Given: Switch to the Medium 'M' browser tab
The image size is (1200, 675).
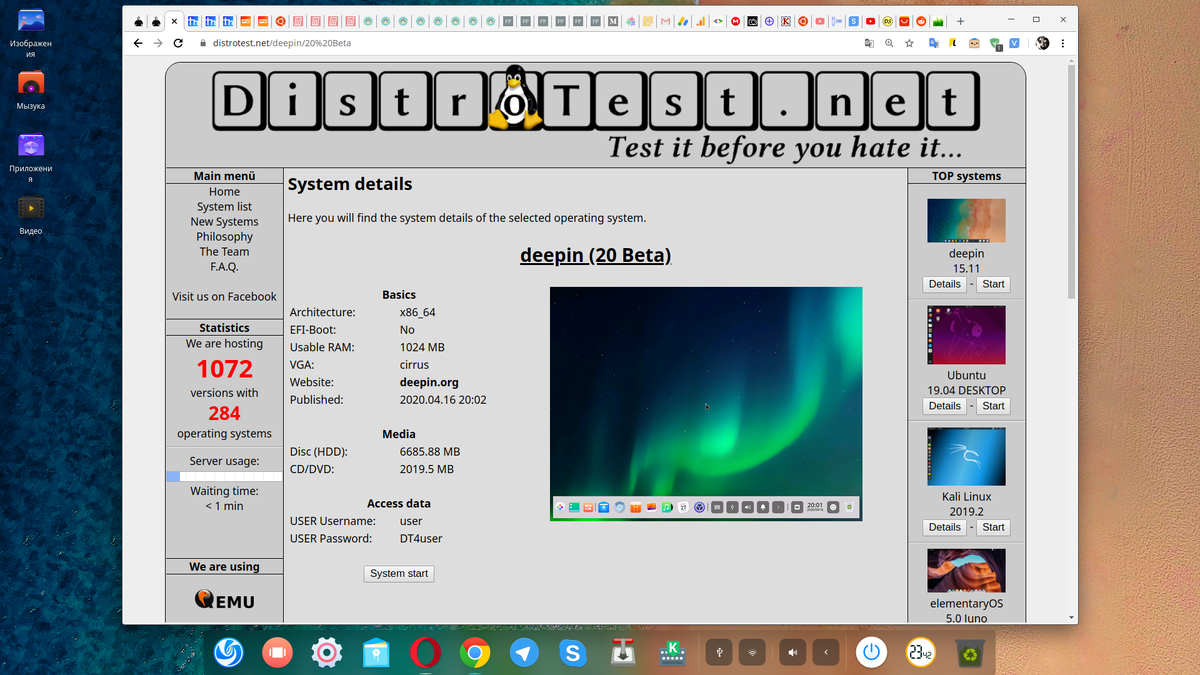Looking at the screenshot, I should tap(612, 20).
